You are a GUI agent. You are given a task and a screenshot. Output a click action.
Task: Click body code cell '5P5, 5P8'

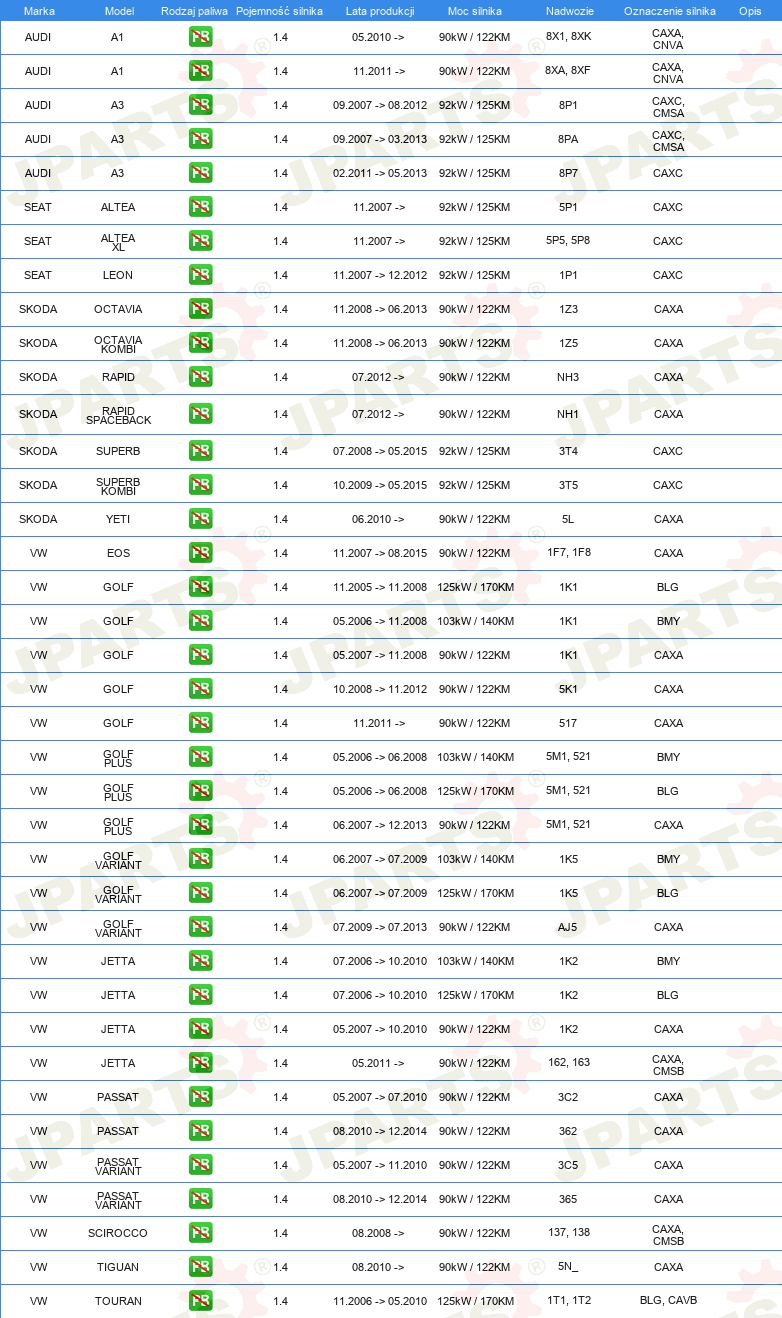[568, 241]
